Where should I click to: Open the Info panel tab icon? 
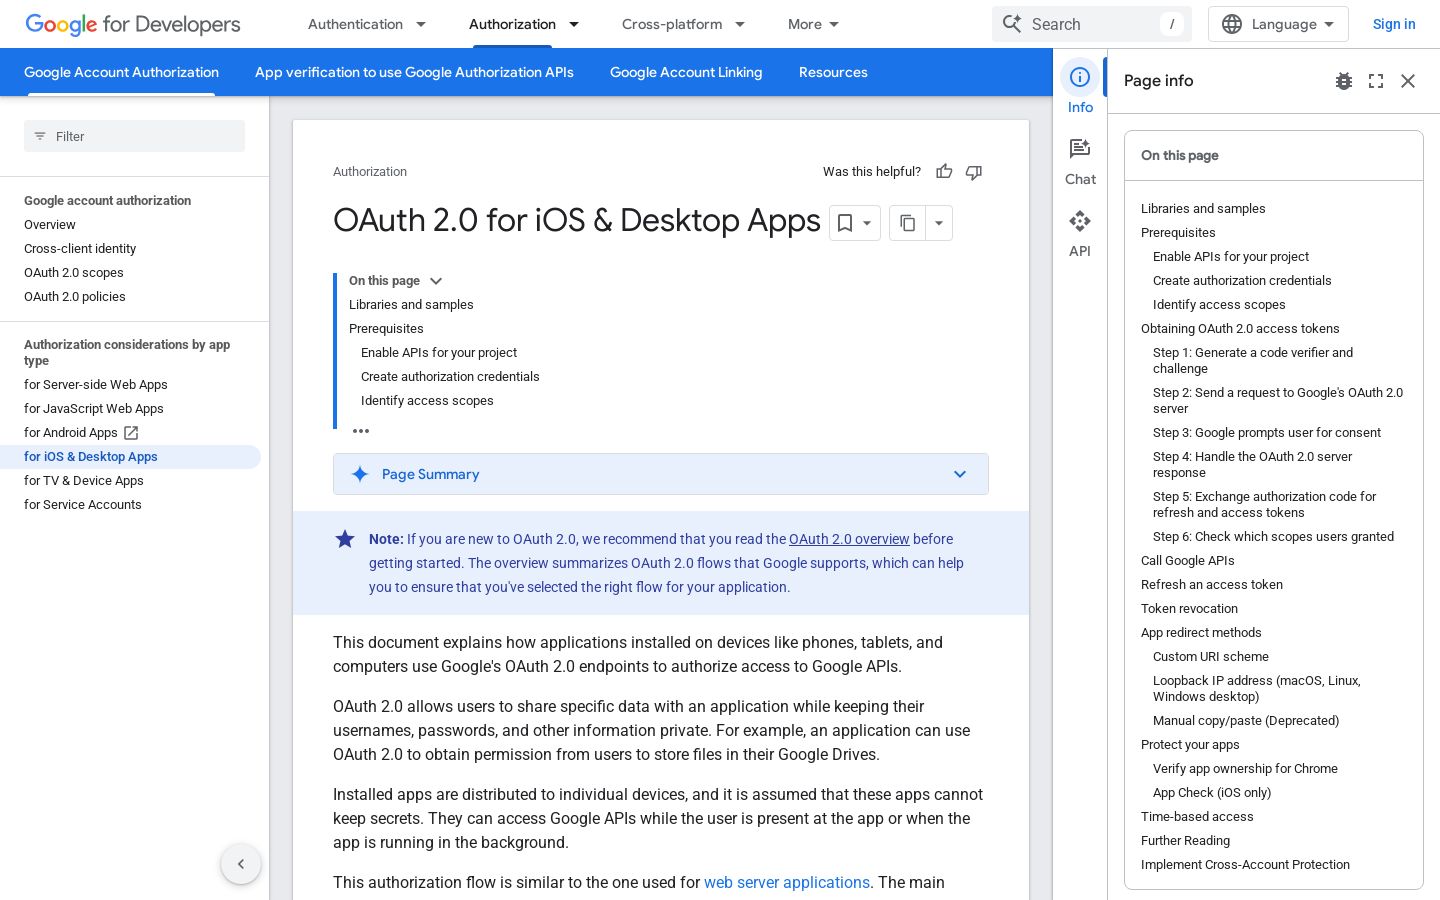1080,78
